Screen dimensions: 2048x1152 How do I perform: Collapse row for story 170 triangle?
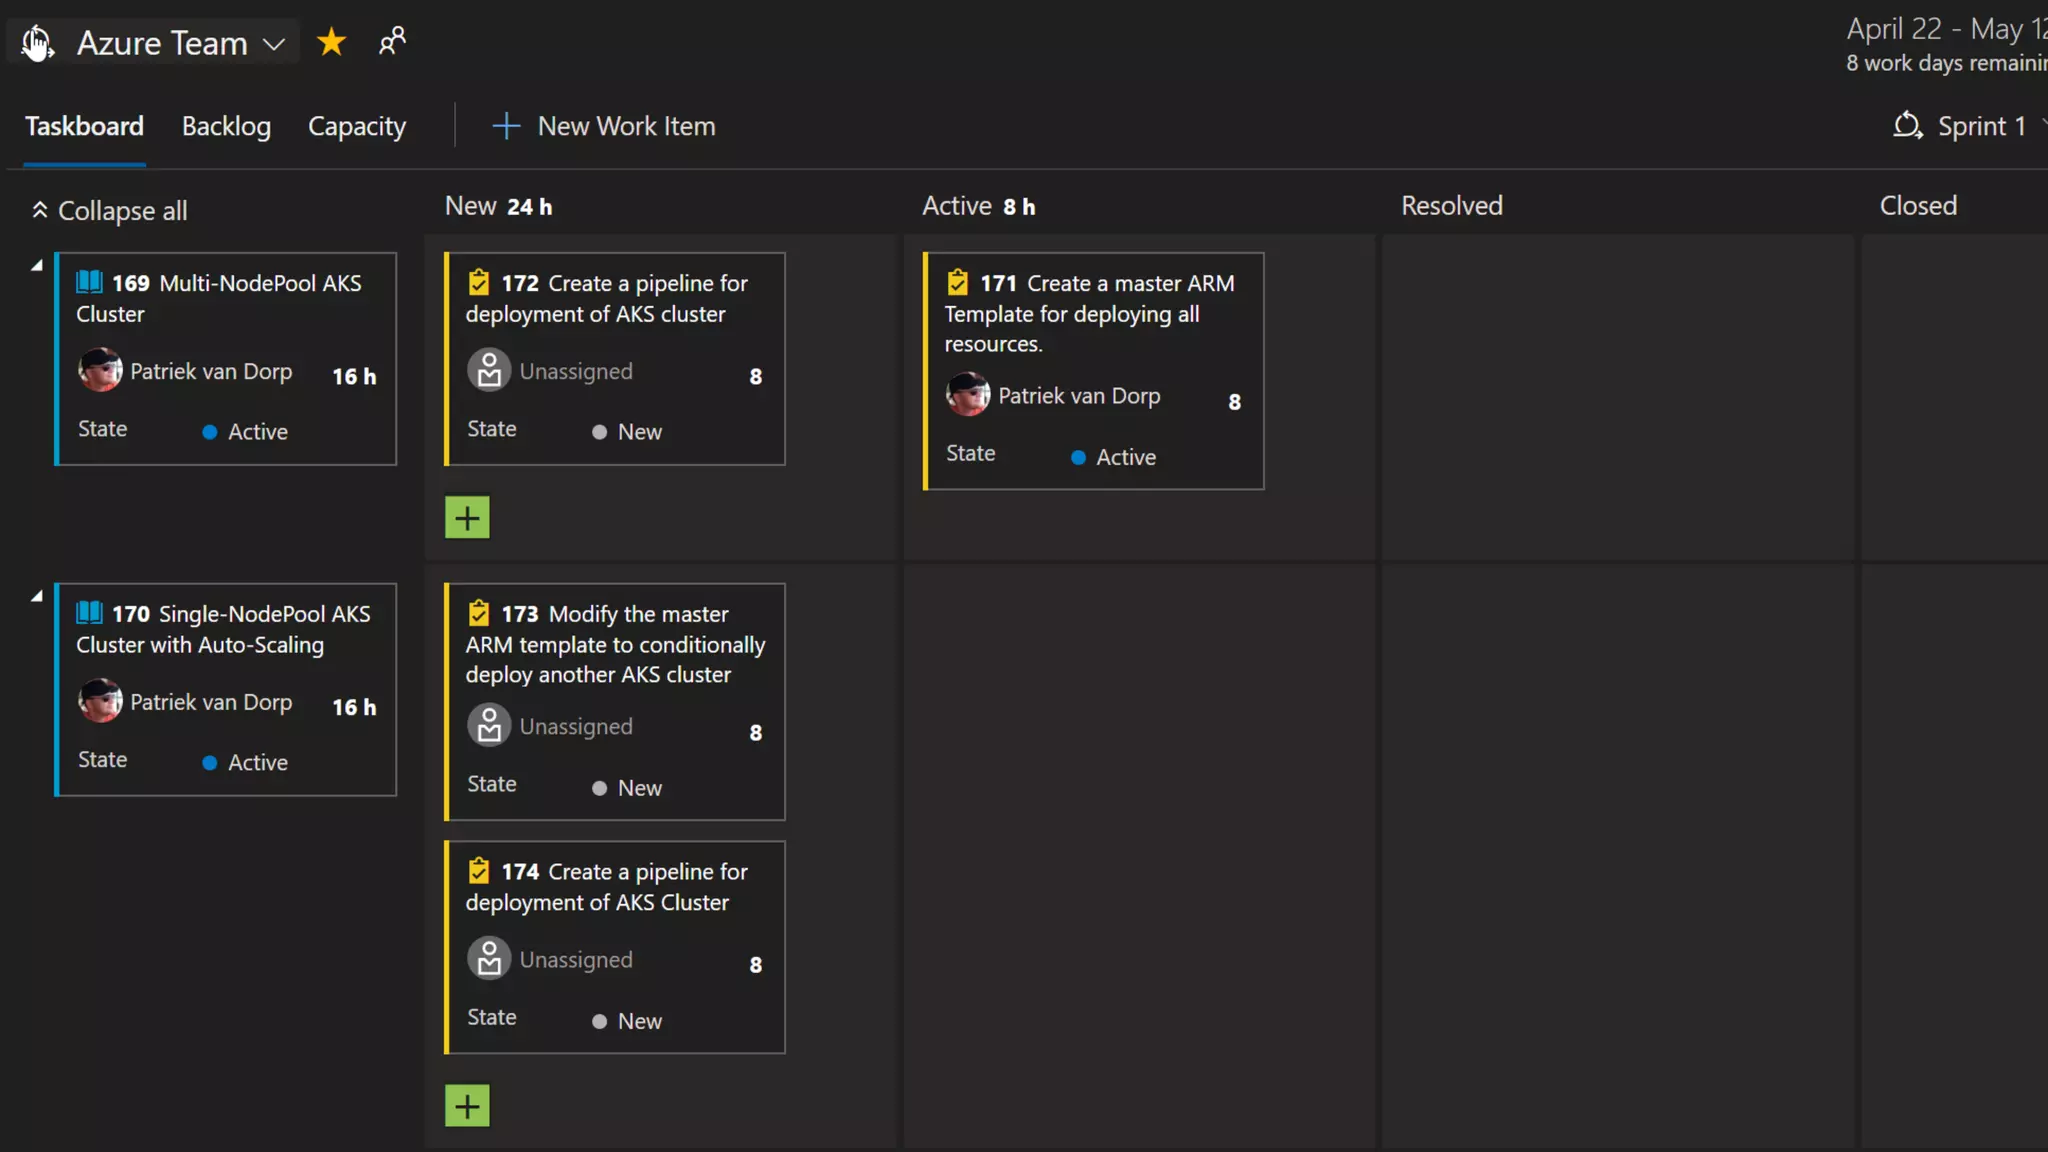coord(37,596)
